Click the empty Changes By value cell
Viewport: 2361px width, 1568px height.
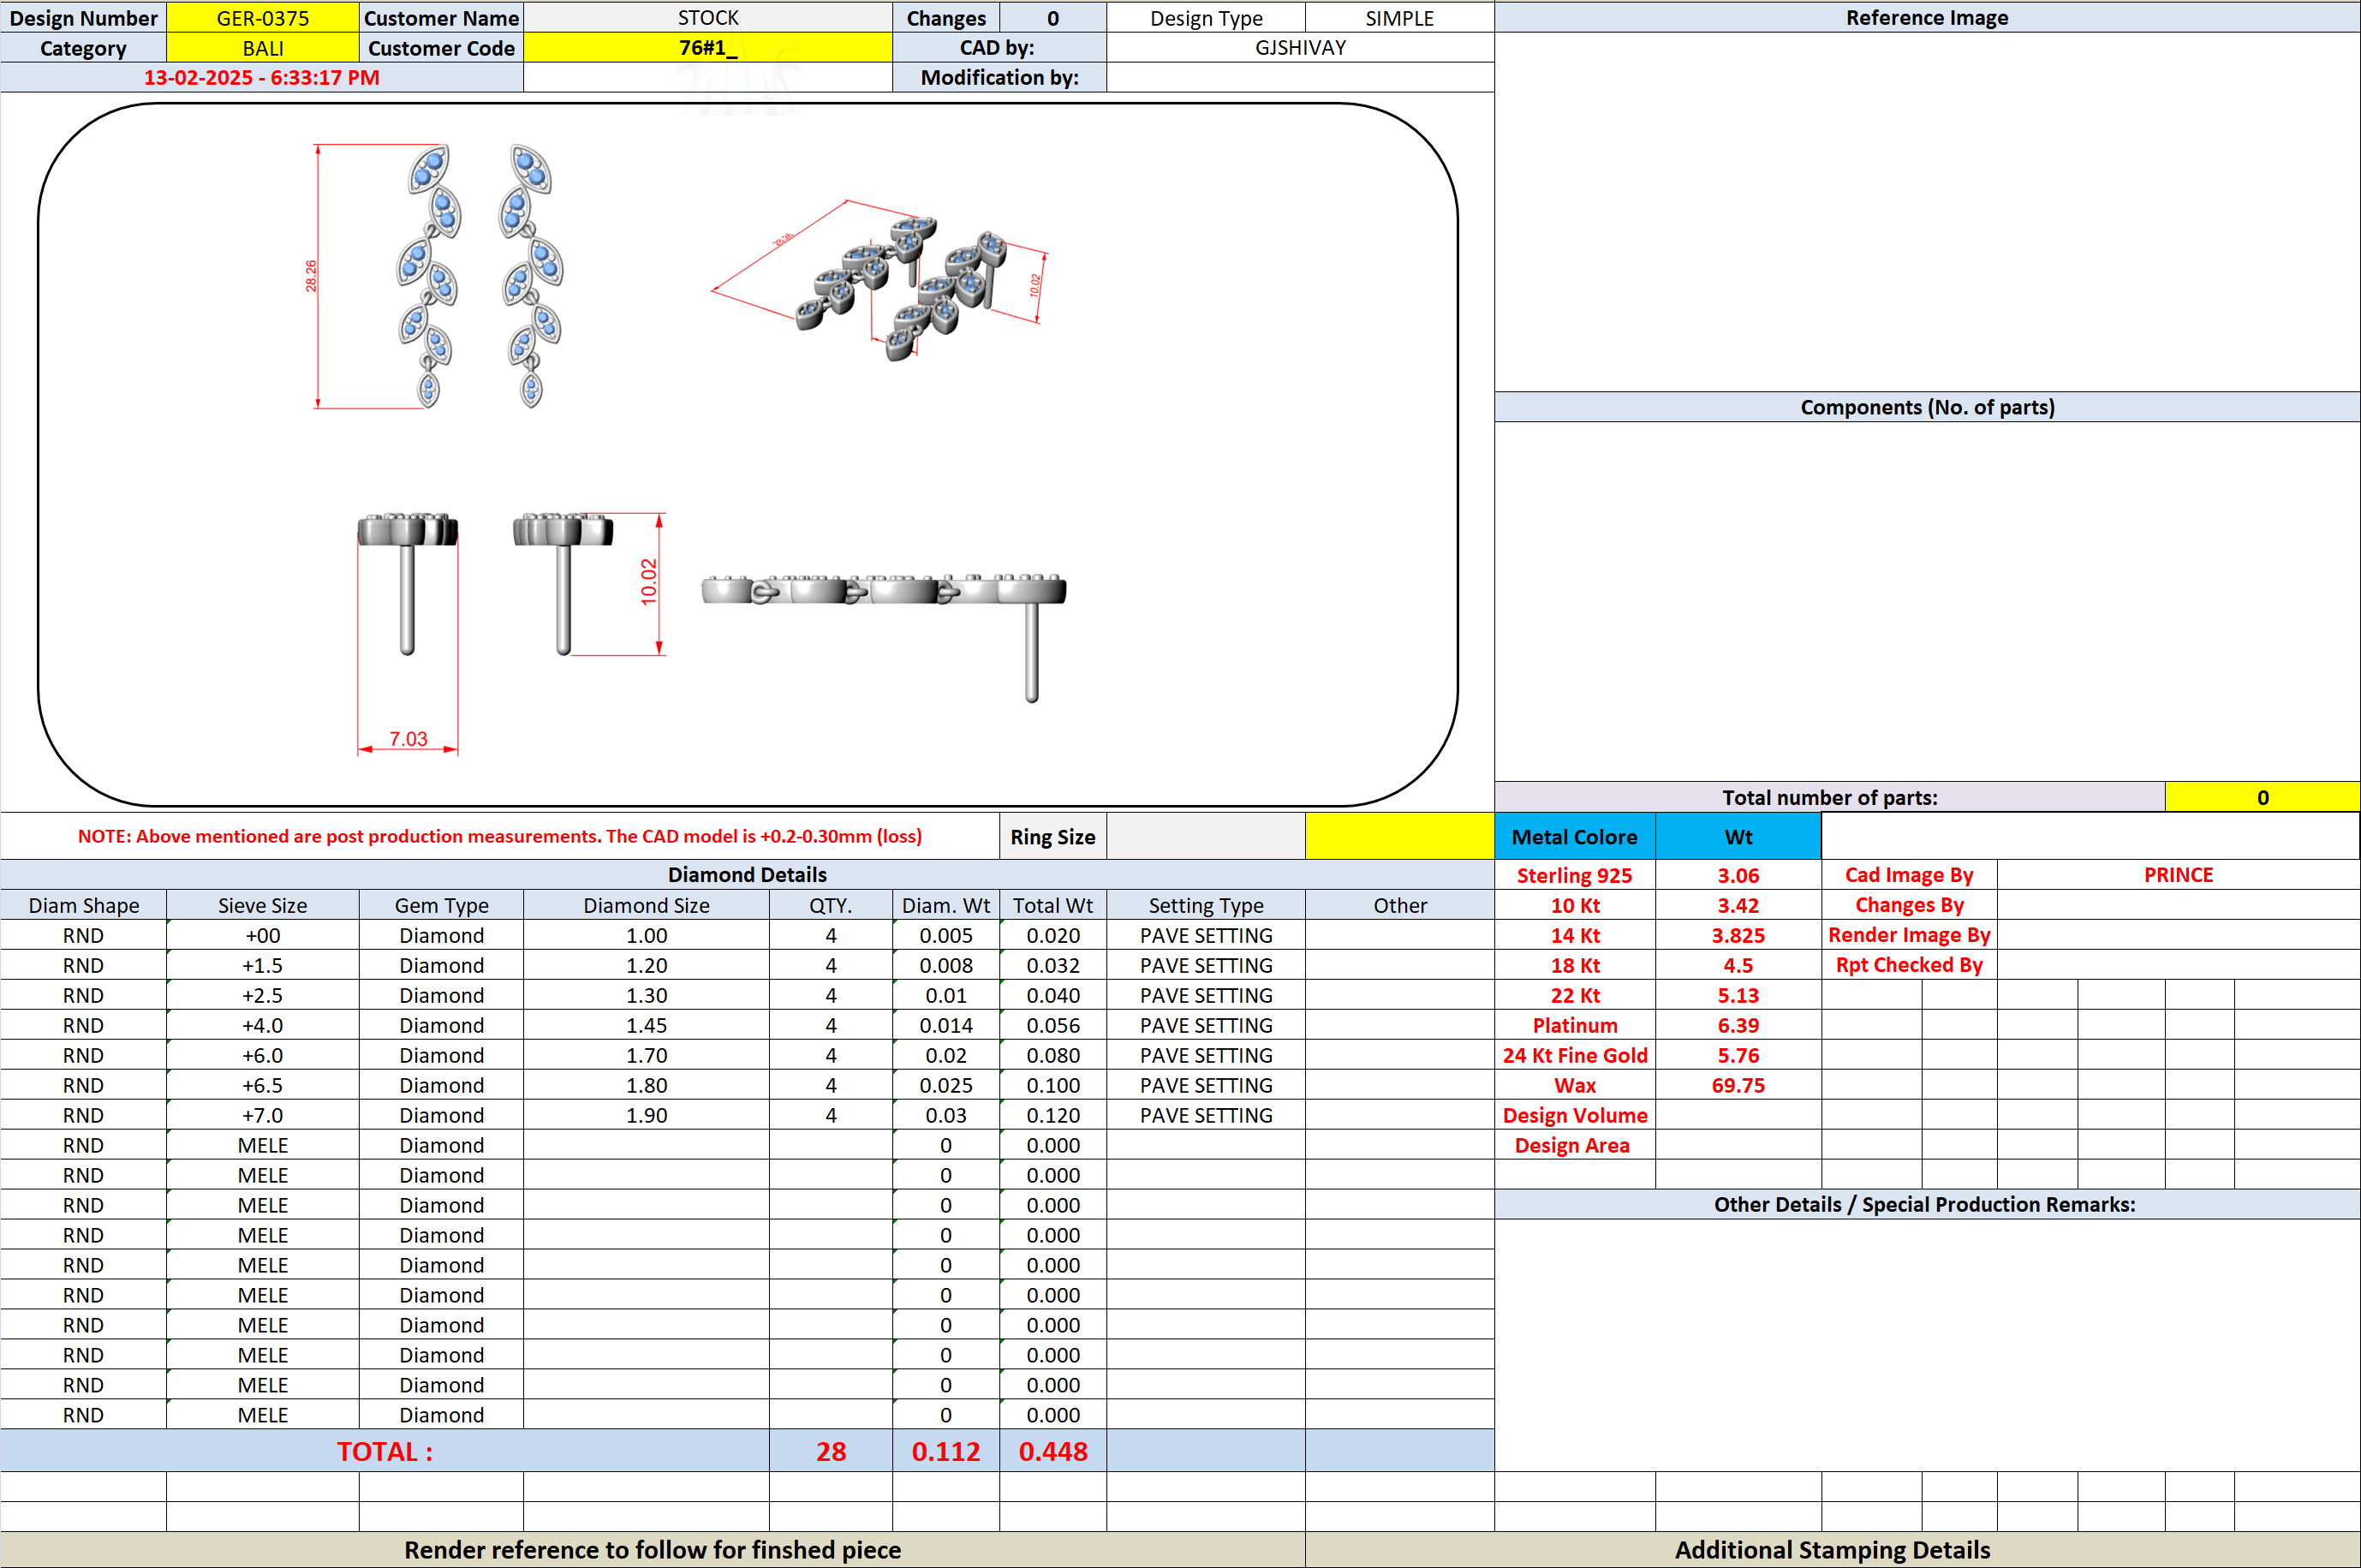coord(2178,905)
